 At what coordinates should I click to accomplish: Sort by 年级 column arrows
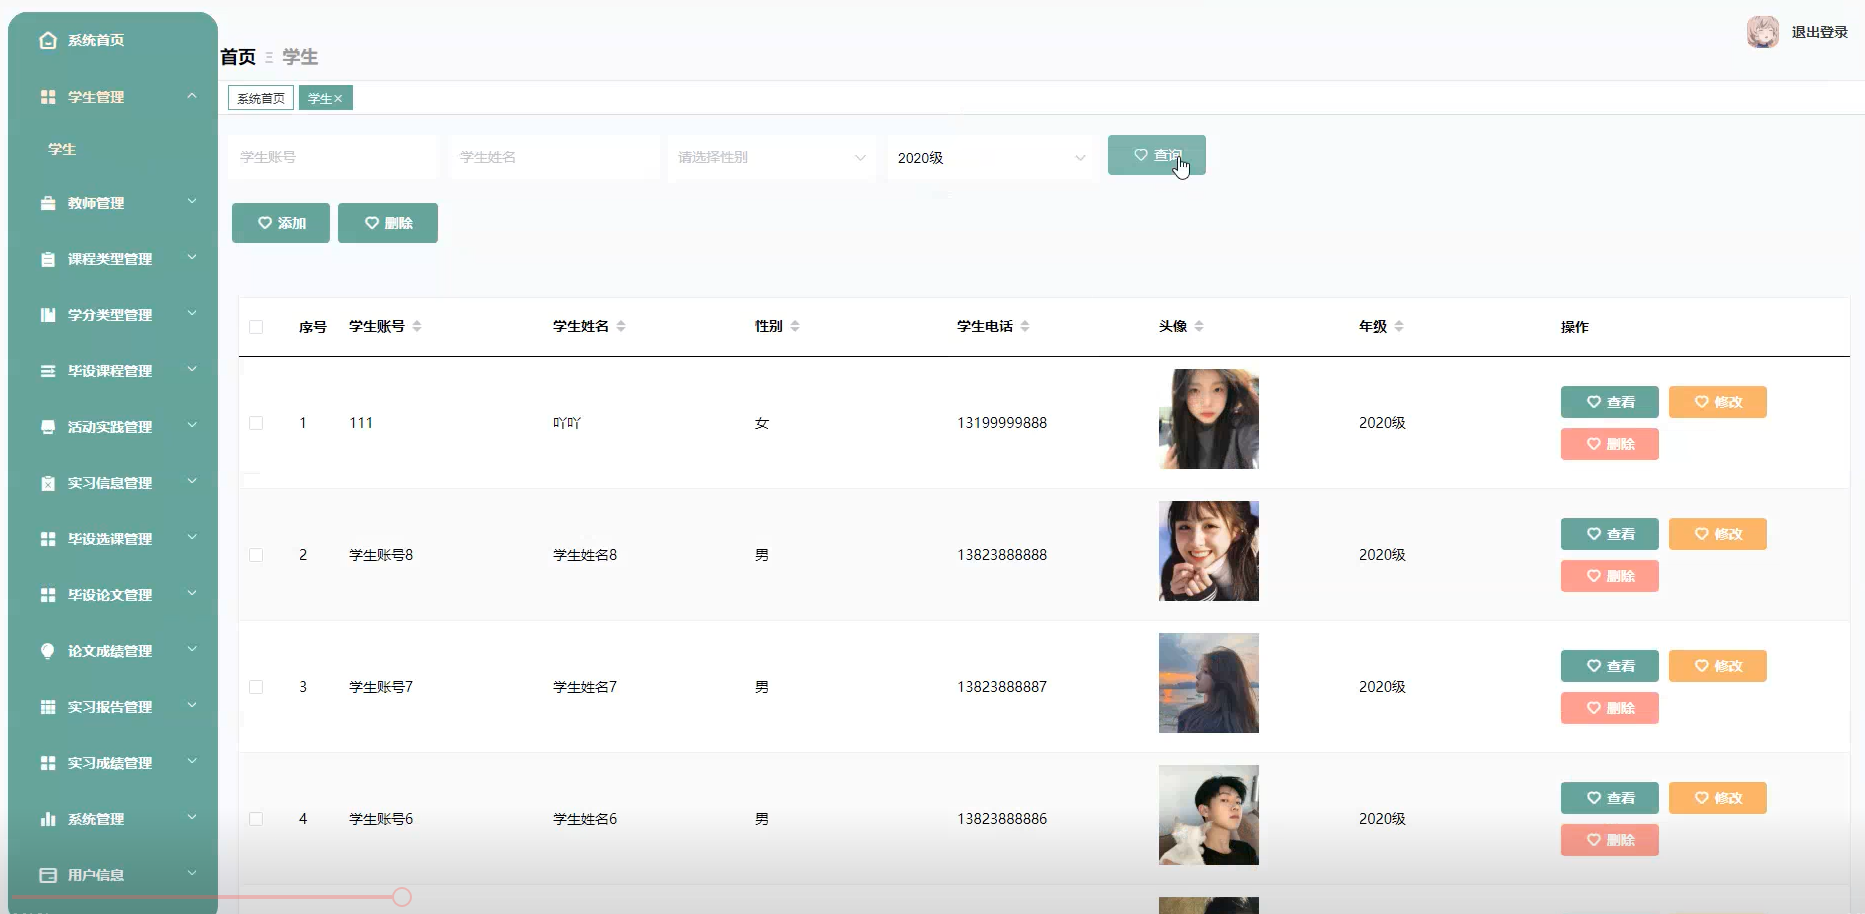[1399, 326]
